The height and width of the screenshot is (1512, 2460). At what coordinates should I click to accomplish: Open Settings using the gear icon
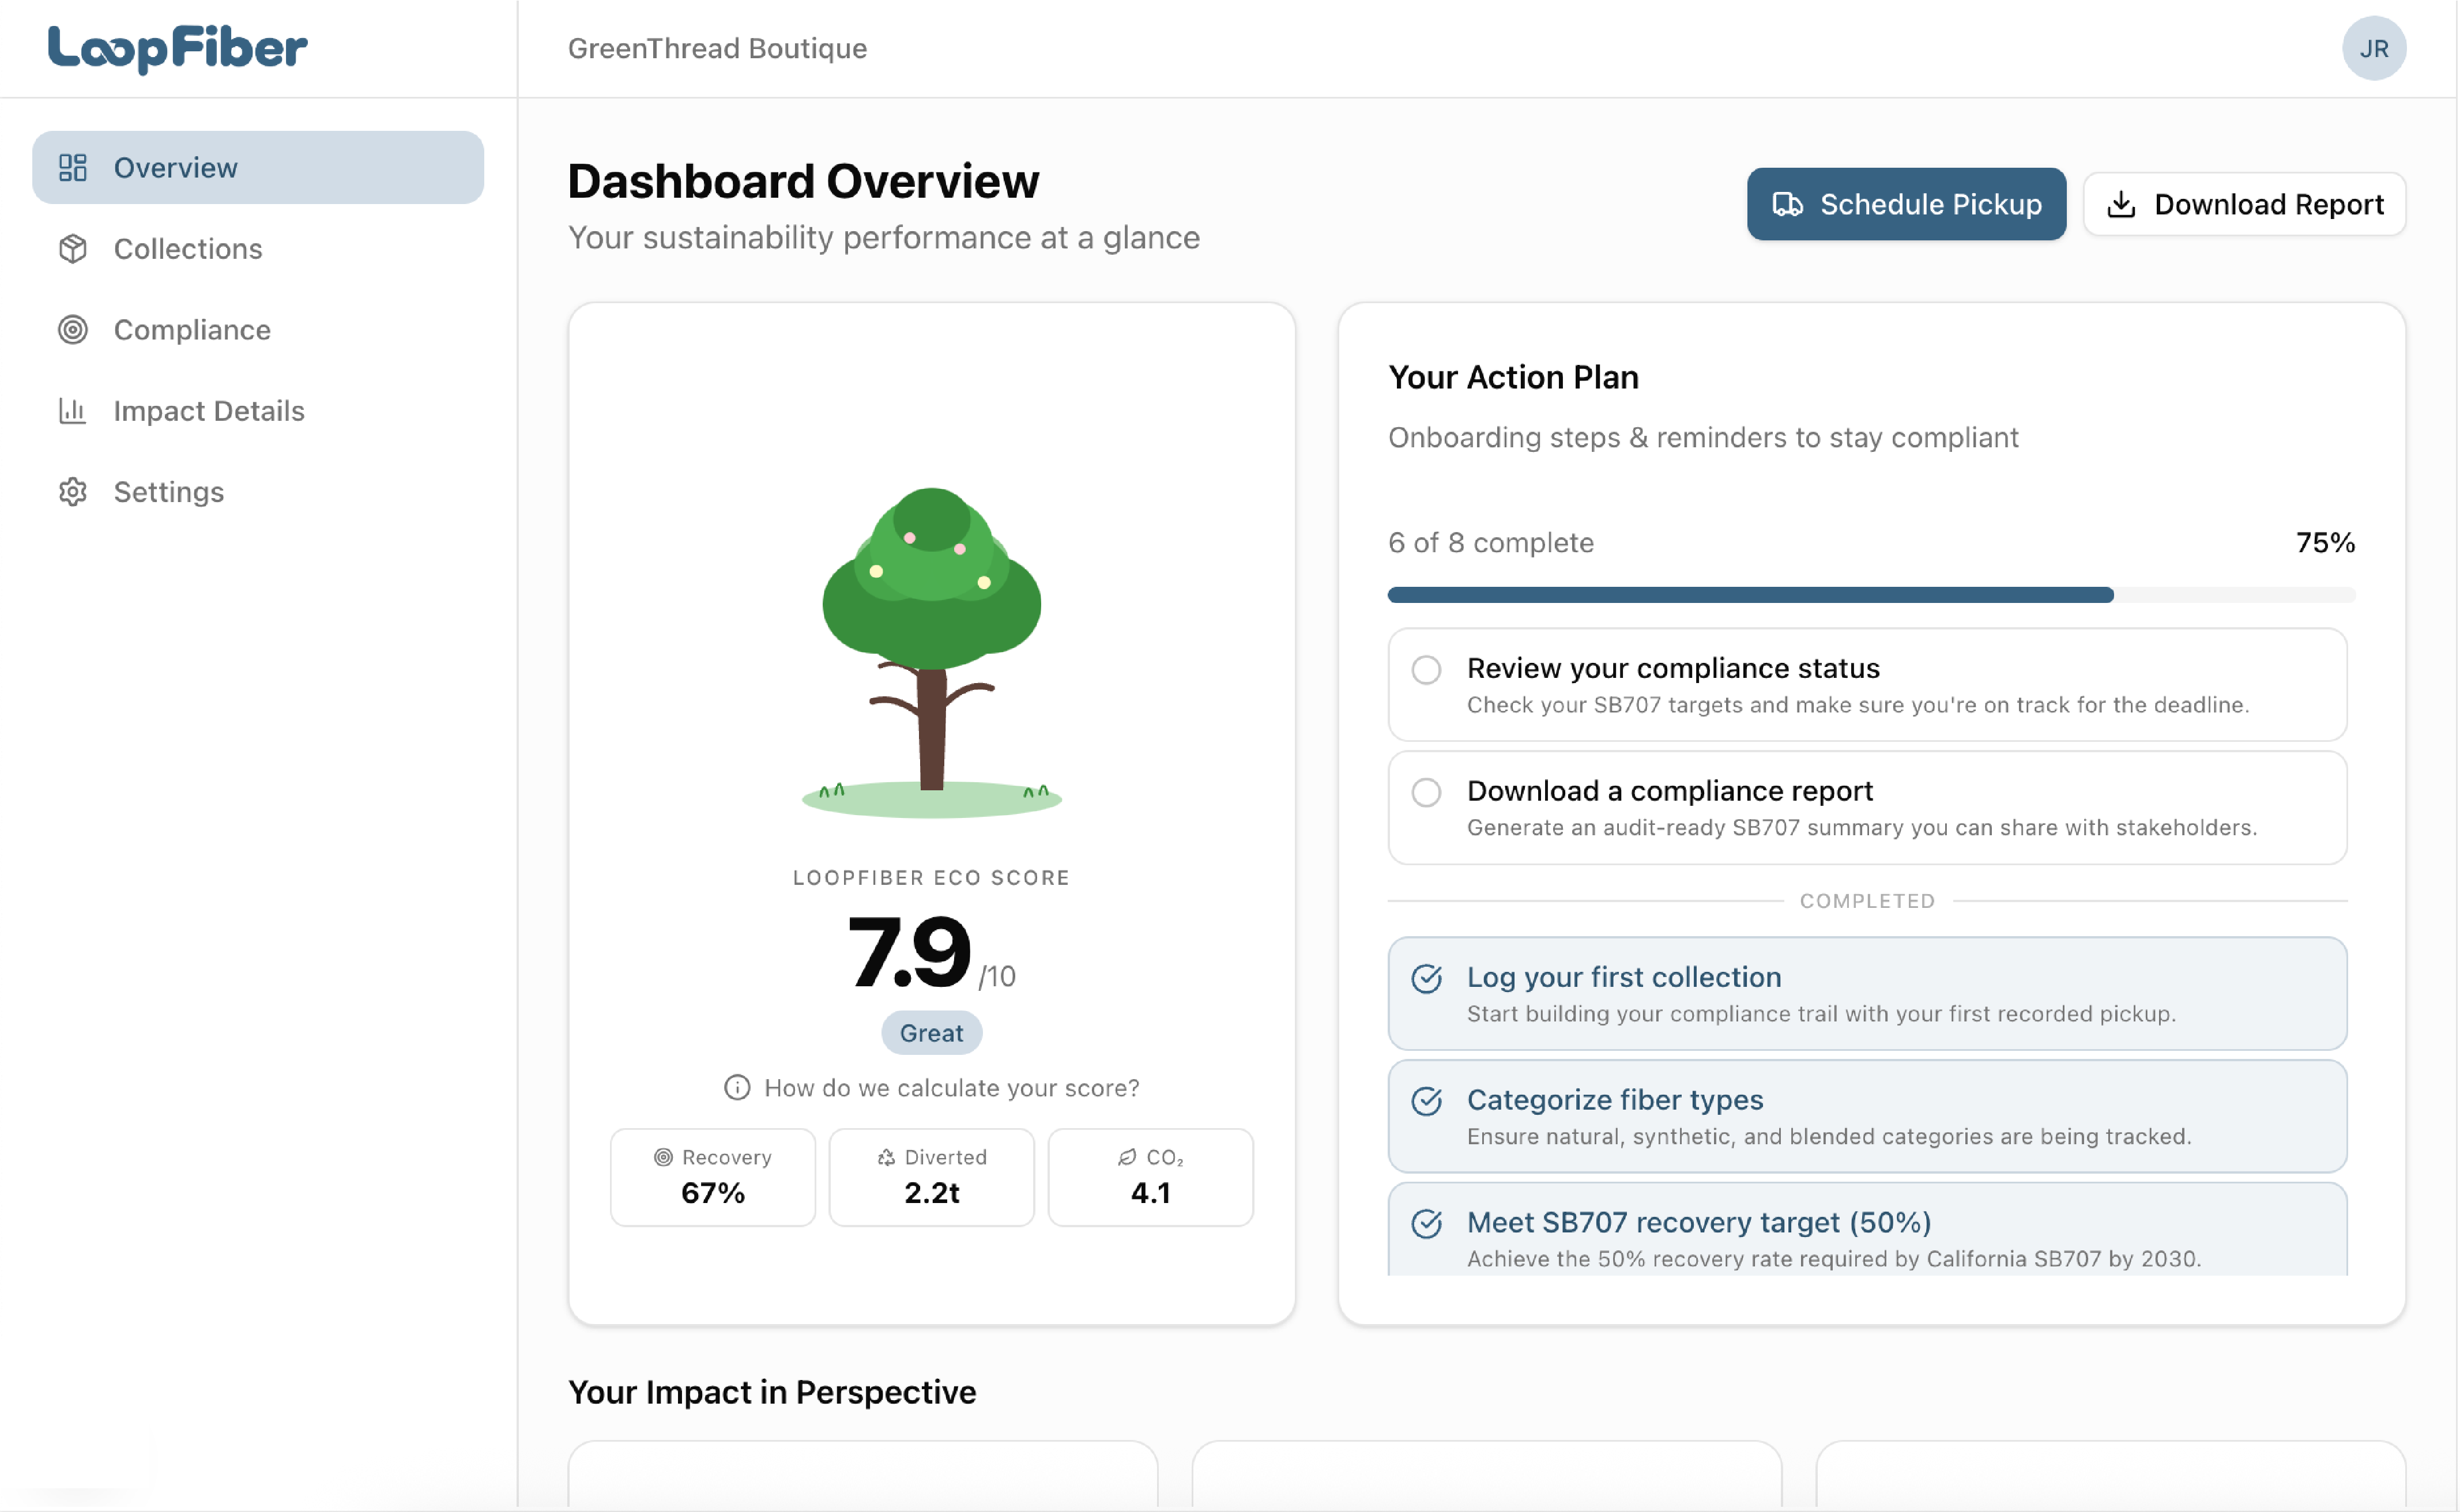coord(72,492)
